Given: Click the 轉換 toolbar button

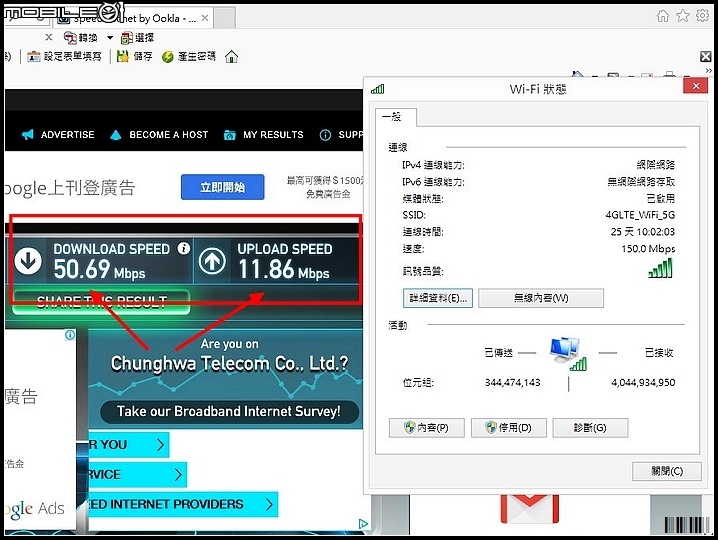Looking at the screenshot, I should (x=81, y=38).
